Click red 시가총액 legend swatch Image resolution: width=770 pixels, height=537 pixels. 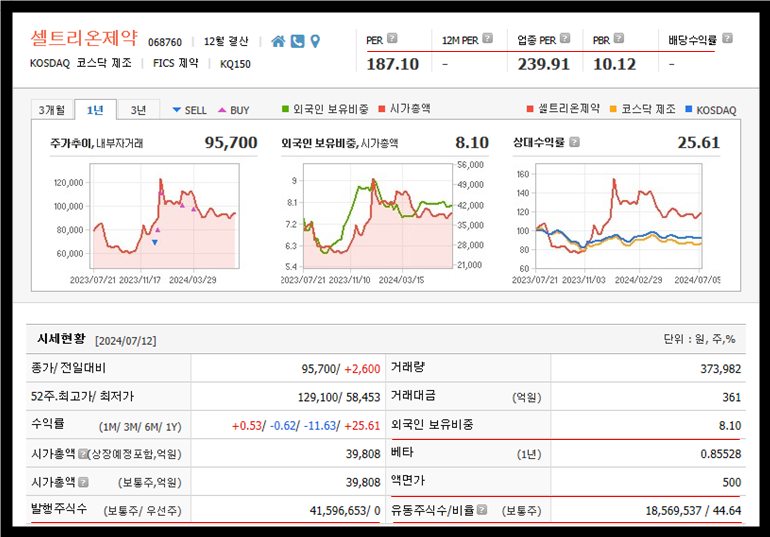pos(382,108)
